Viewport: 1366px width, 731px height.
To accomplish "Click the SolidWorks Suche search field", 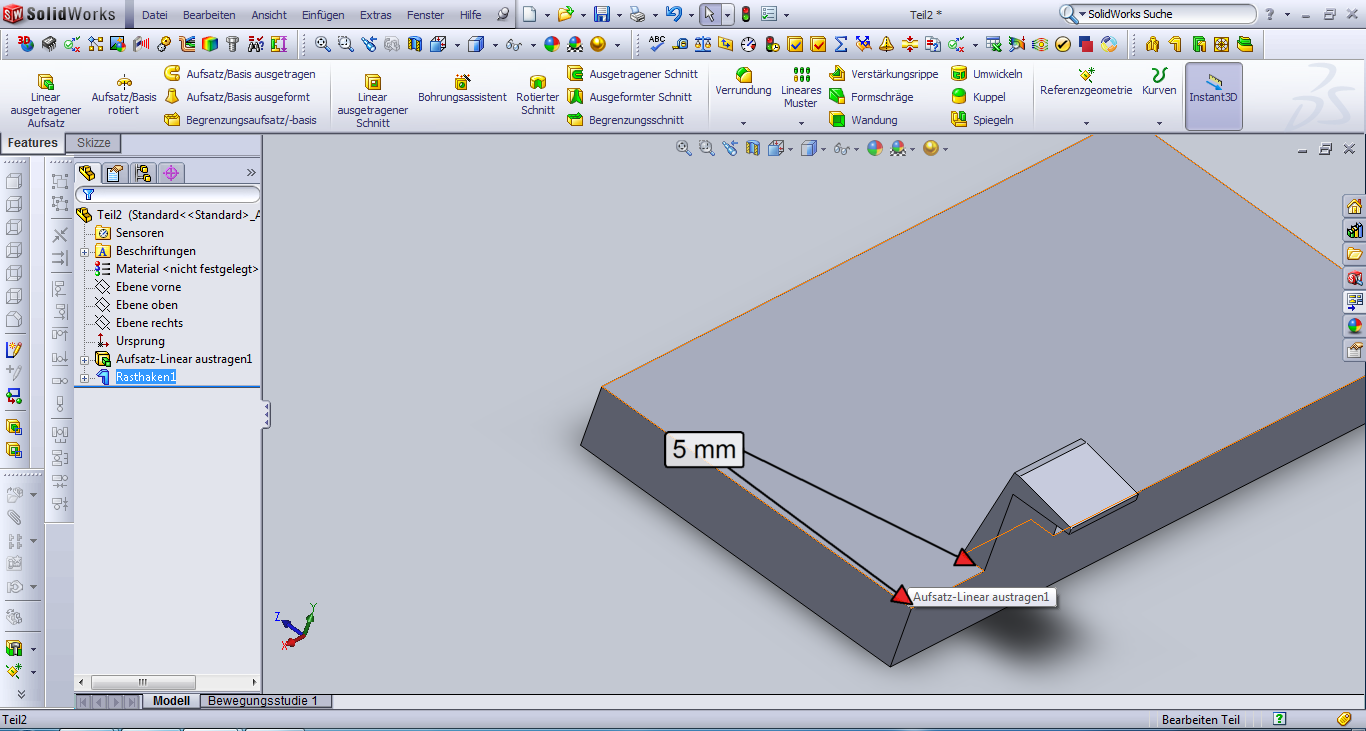I will (1165, 14).
